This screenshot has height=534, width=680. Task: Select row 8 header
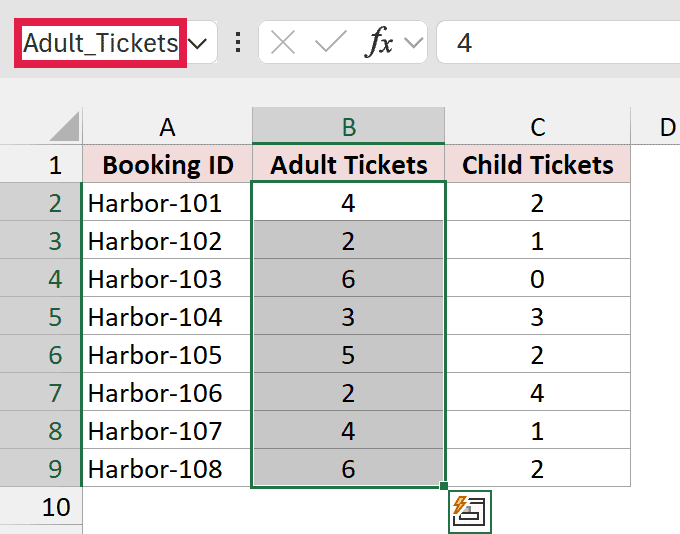coord(41,430)
